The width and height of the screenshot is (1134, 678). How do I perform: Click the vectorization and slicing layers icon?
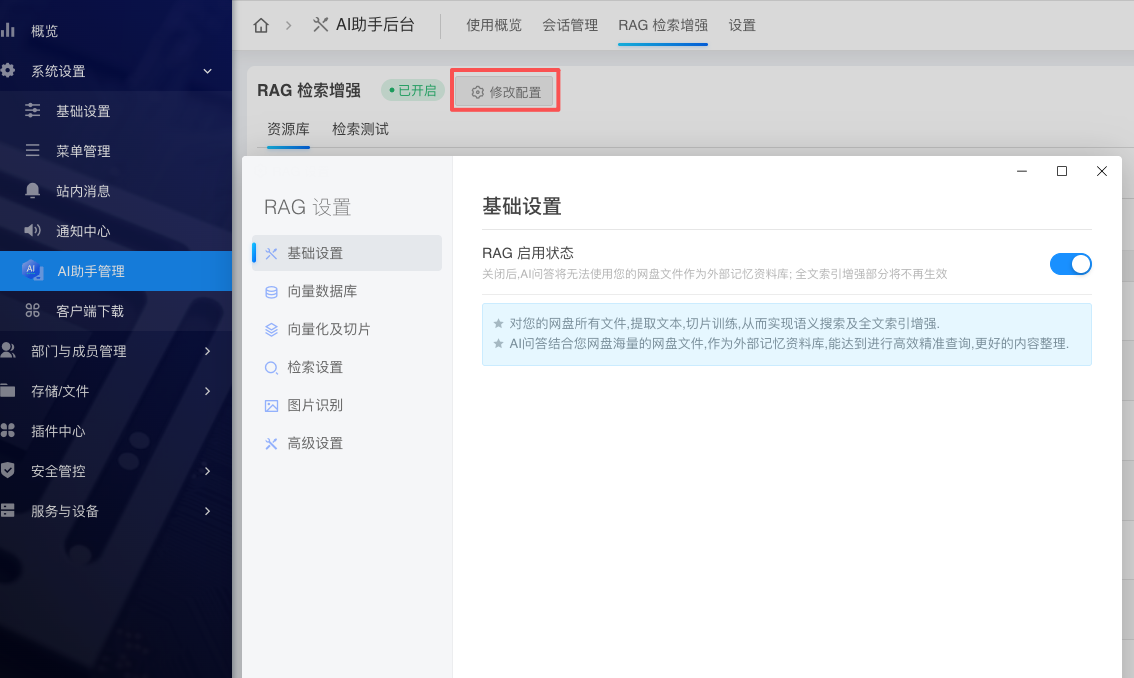pyautogui.click(x=271, y=330)
